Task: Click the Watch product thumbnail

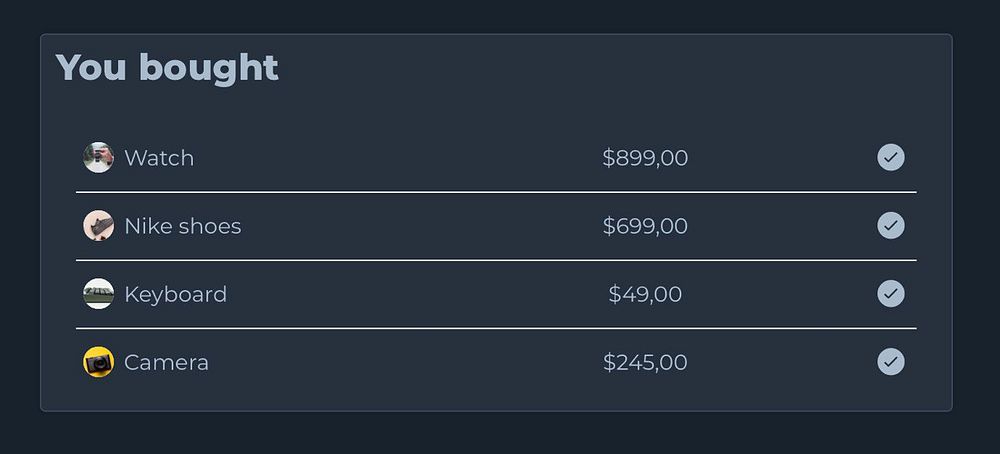Action: click(x=98, y=158)
